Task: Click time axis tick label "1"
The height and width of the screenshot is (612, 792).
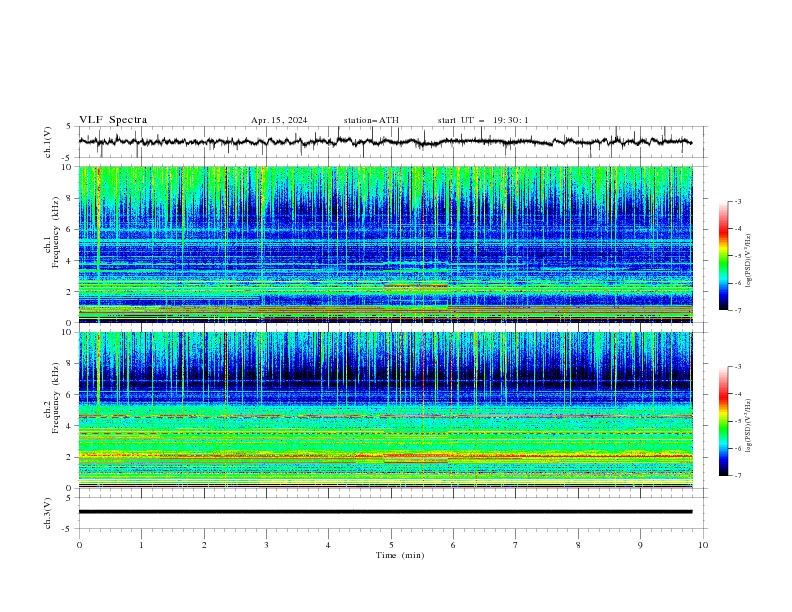Action: click(141, 545)
